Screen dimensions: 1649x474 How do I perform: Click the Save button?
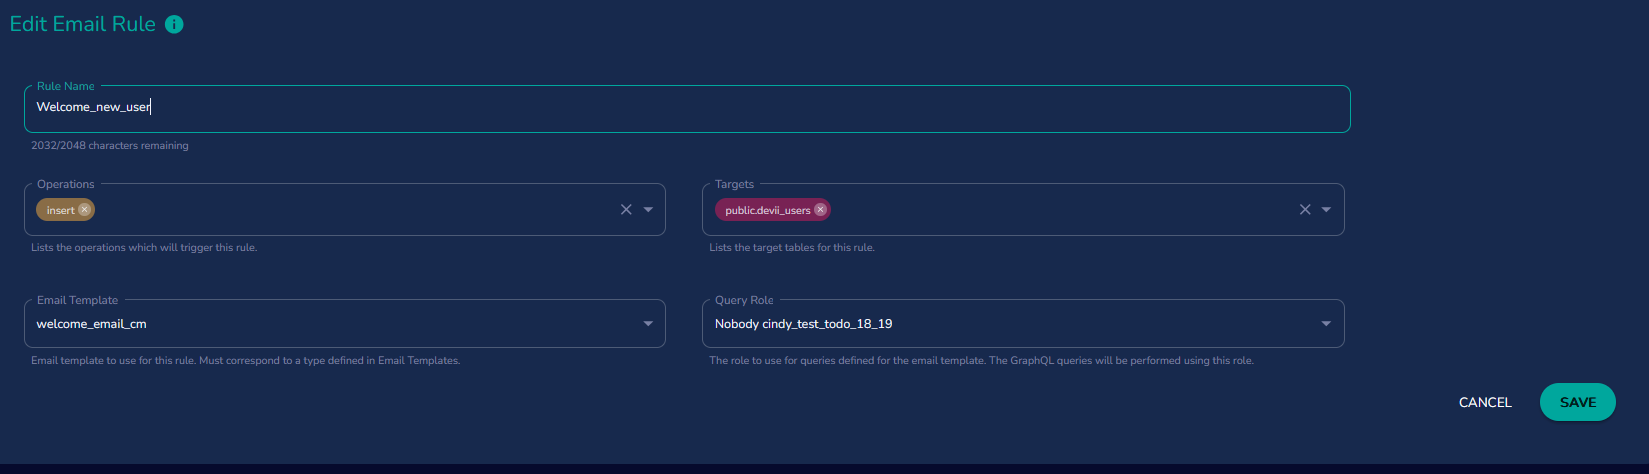pos(1577,402)
